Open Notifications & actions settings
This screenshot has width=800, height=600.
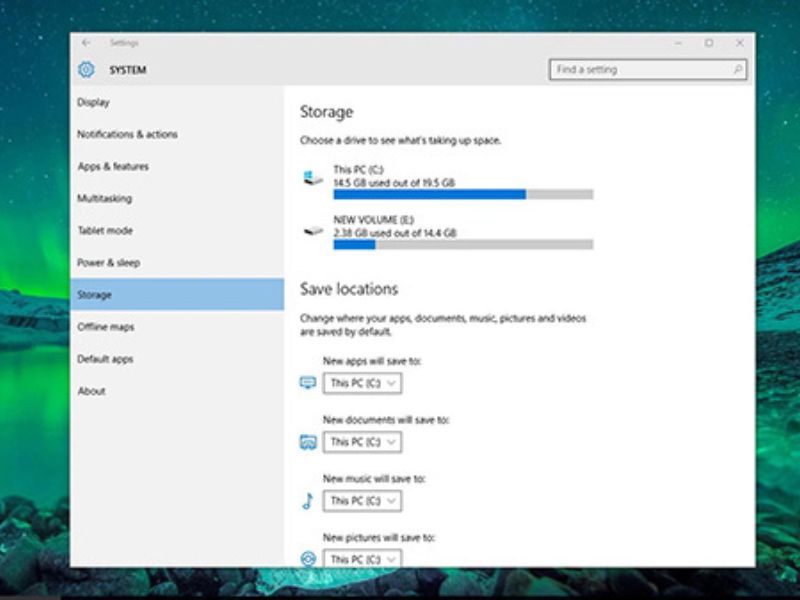[177, 134]
